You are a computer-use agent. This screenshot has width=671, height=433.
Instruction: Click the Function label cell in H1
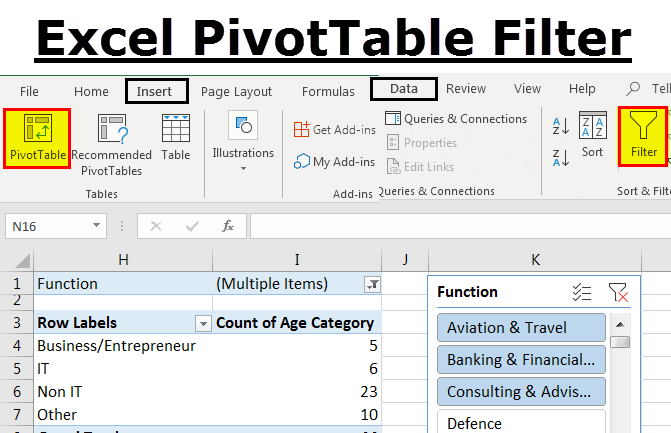tap(123, 284)
